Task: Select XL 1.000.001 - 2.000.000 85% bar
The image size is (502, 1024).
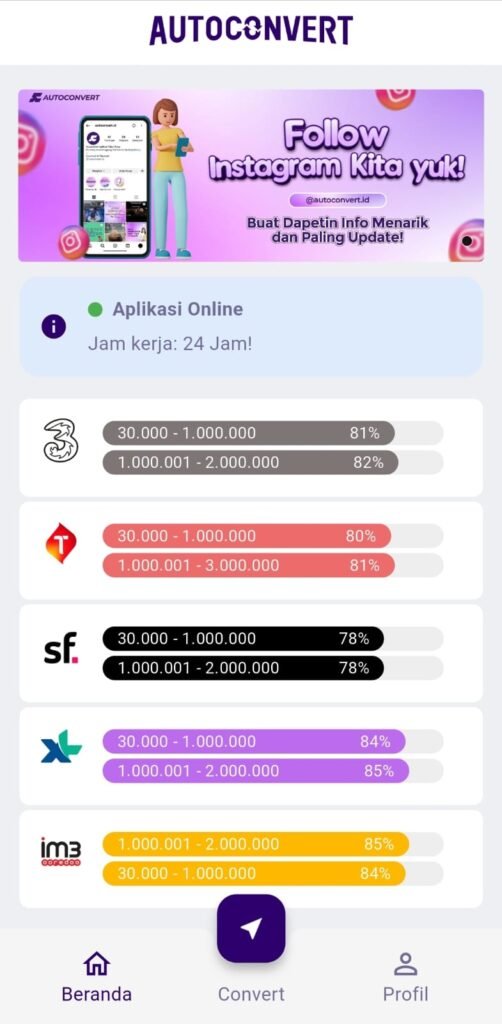Action: pyautogui.click(x=256, y=771)
